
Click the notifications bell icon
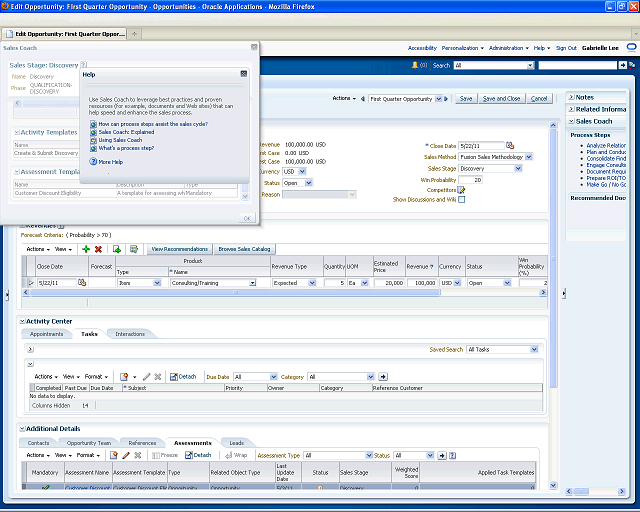415,65
